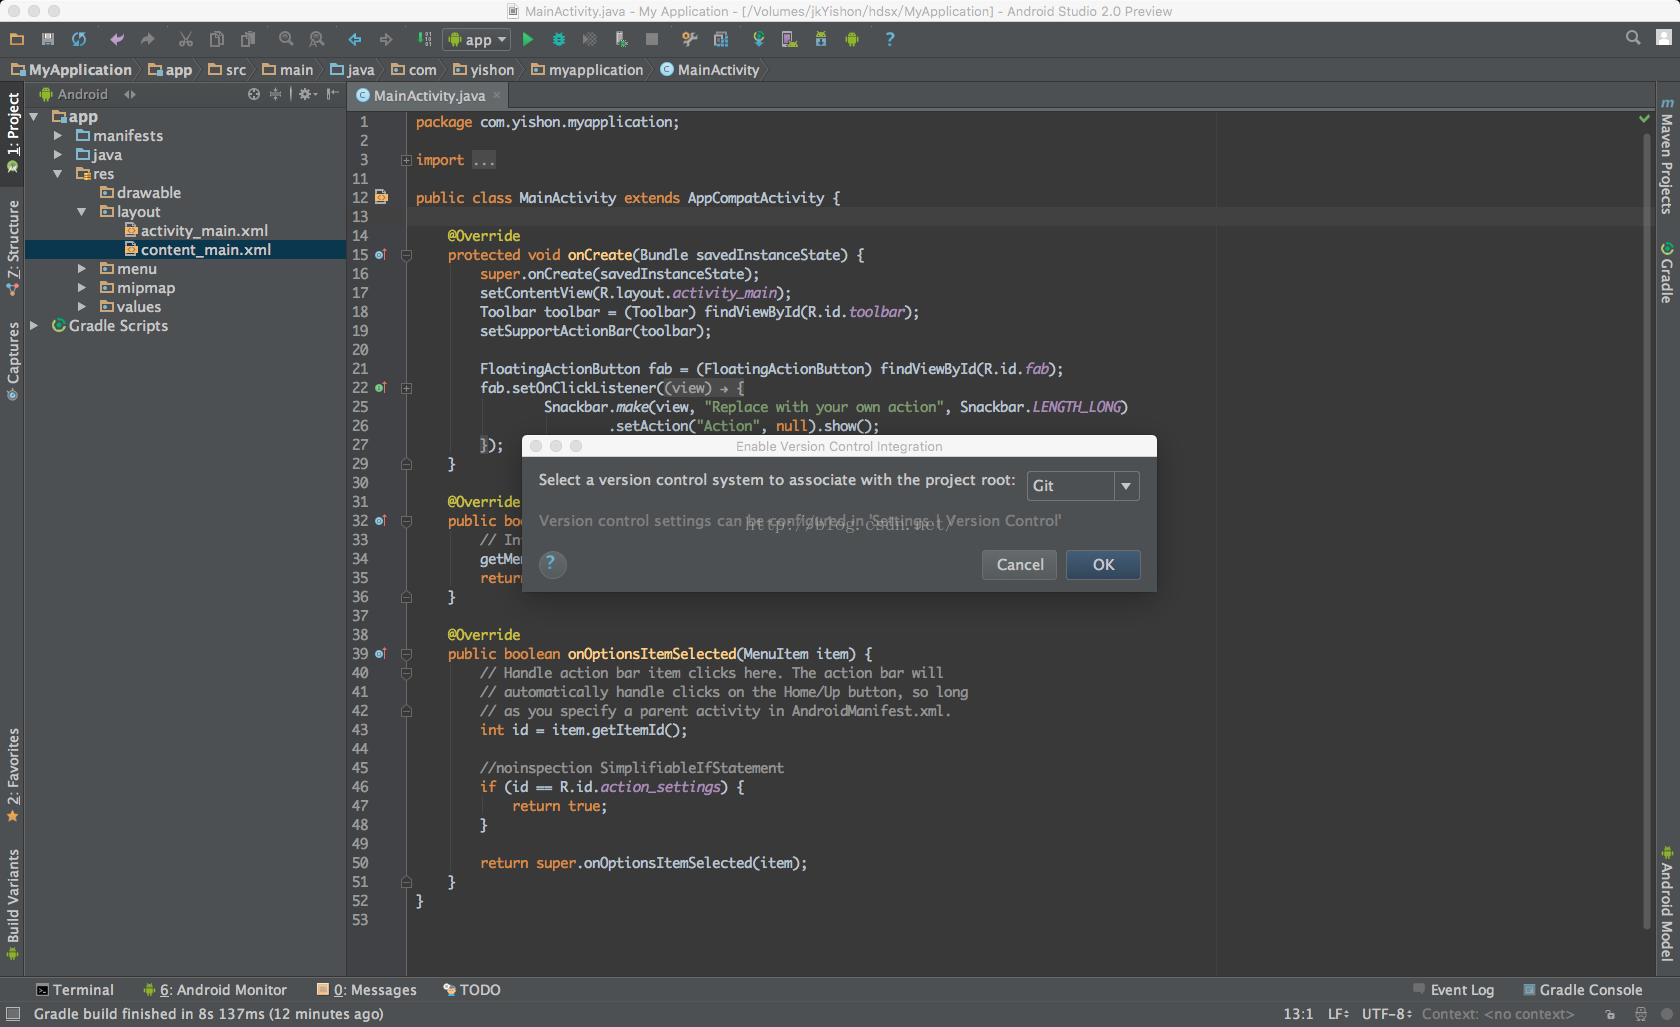Collapse the app module tree node
This screenshot has height=1027, width=1680.
34,117
